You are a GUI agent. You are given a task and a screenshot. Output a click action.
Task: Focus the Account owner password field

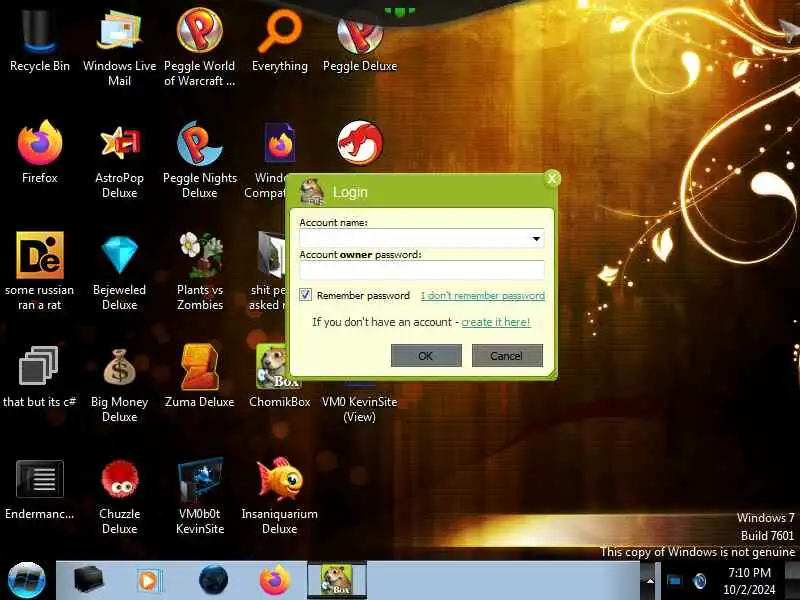click(x=421, y=270)
